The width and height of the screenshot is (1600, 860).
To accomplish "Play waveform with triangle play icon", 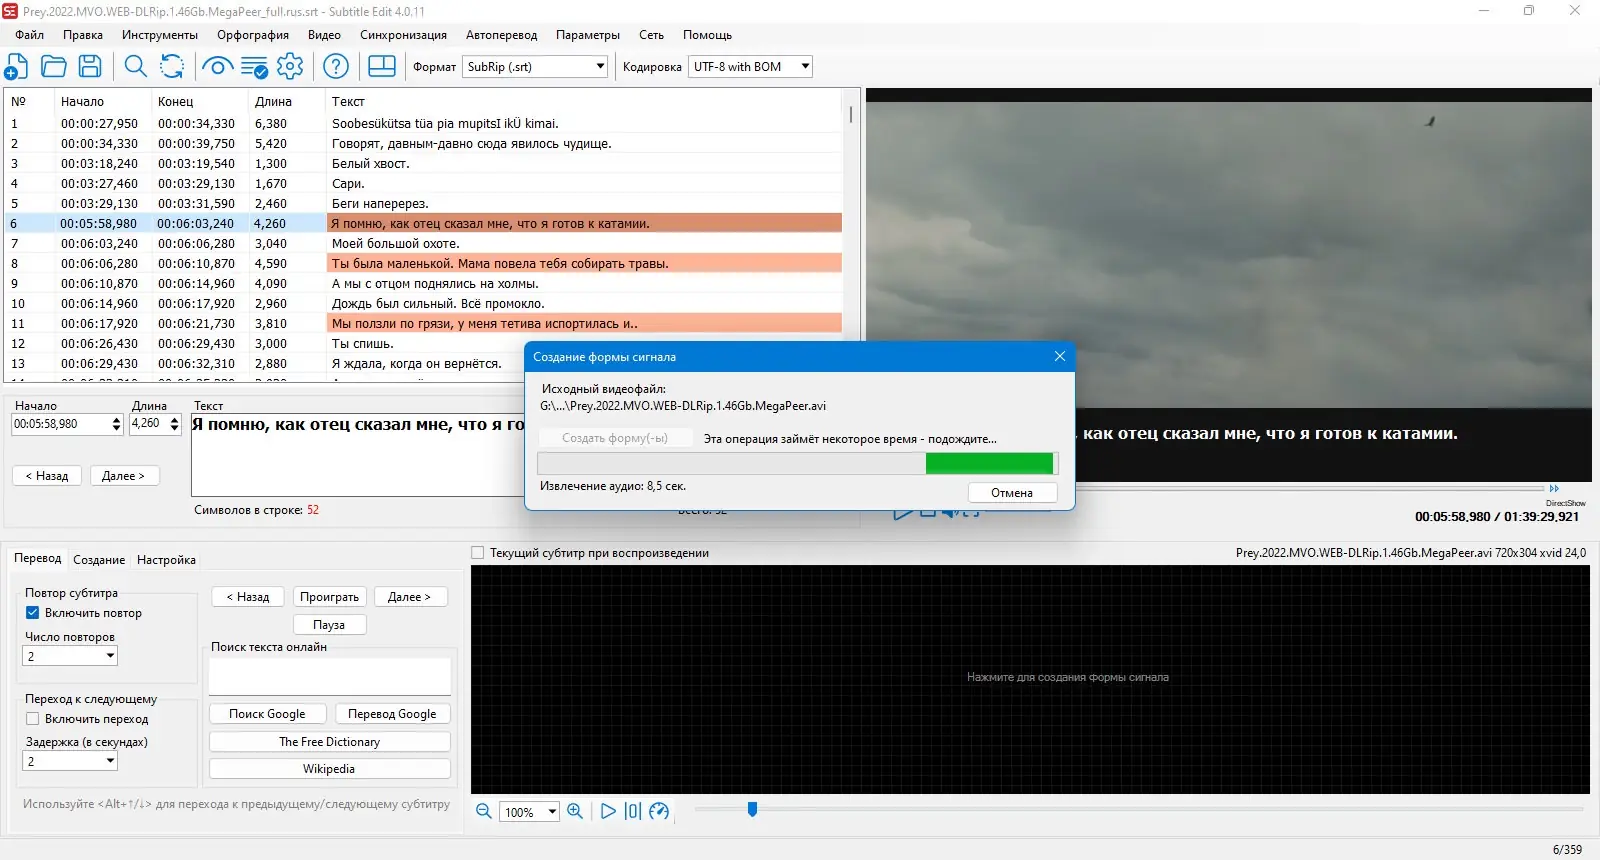I will coord(608,811).
